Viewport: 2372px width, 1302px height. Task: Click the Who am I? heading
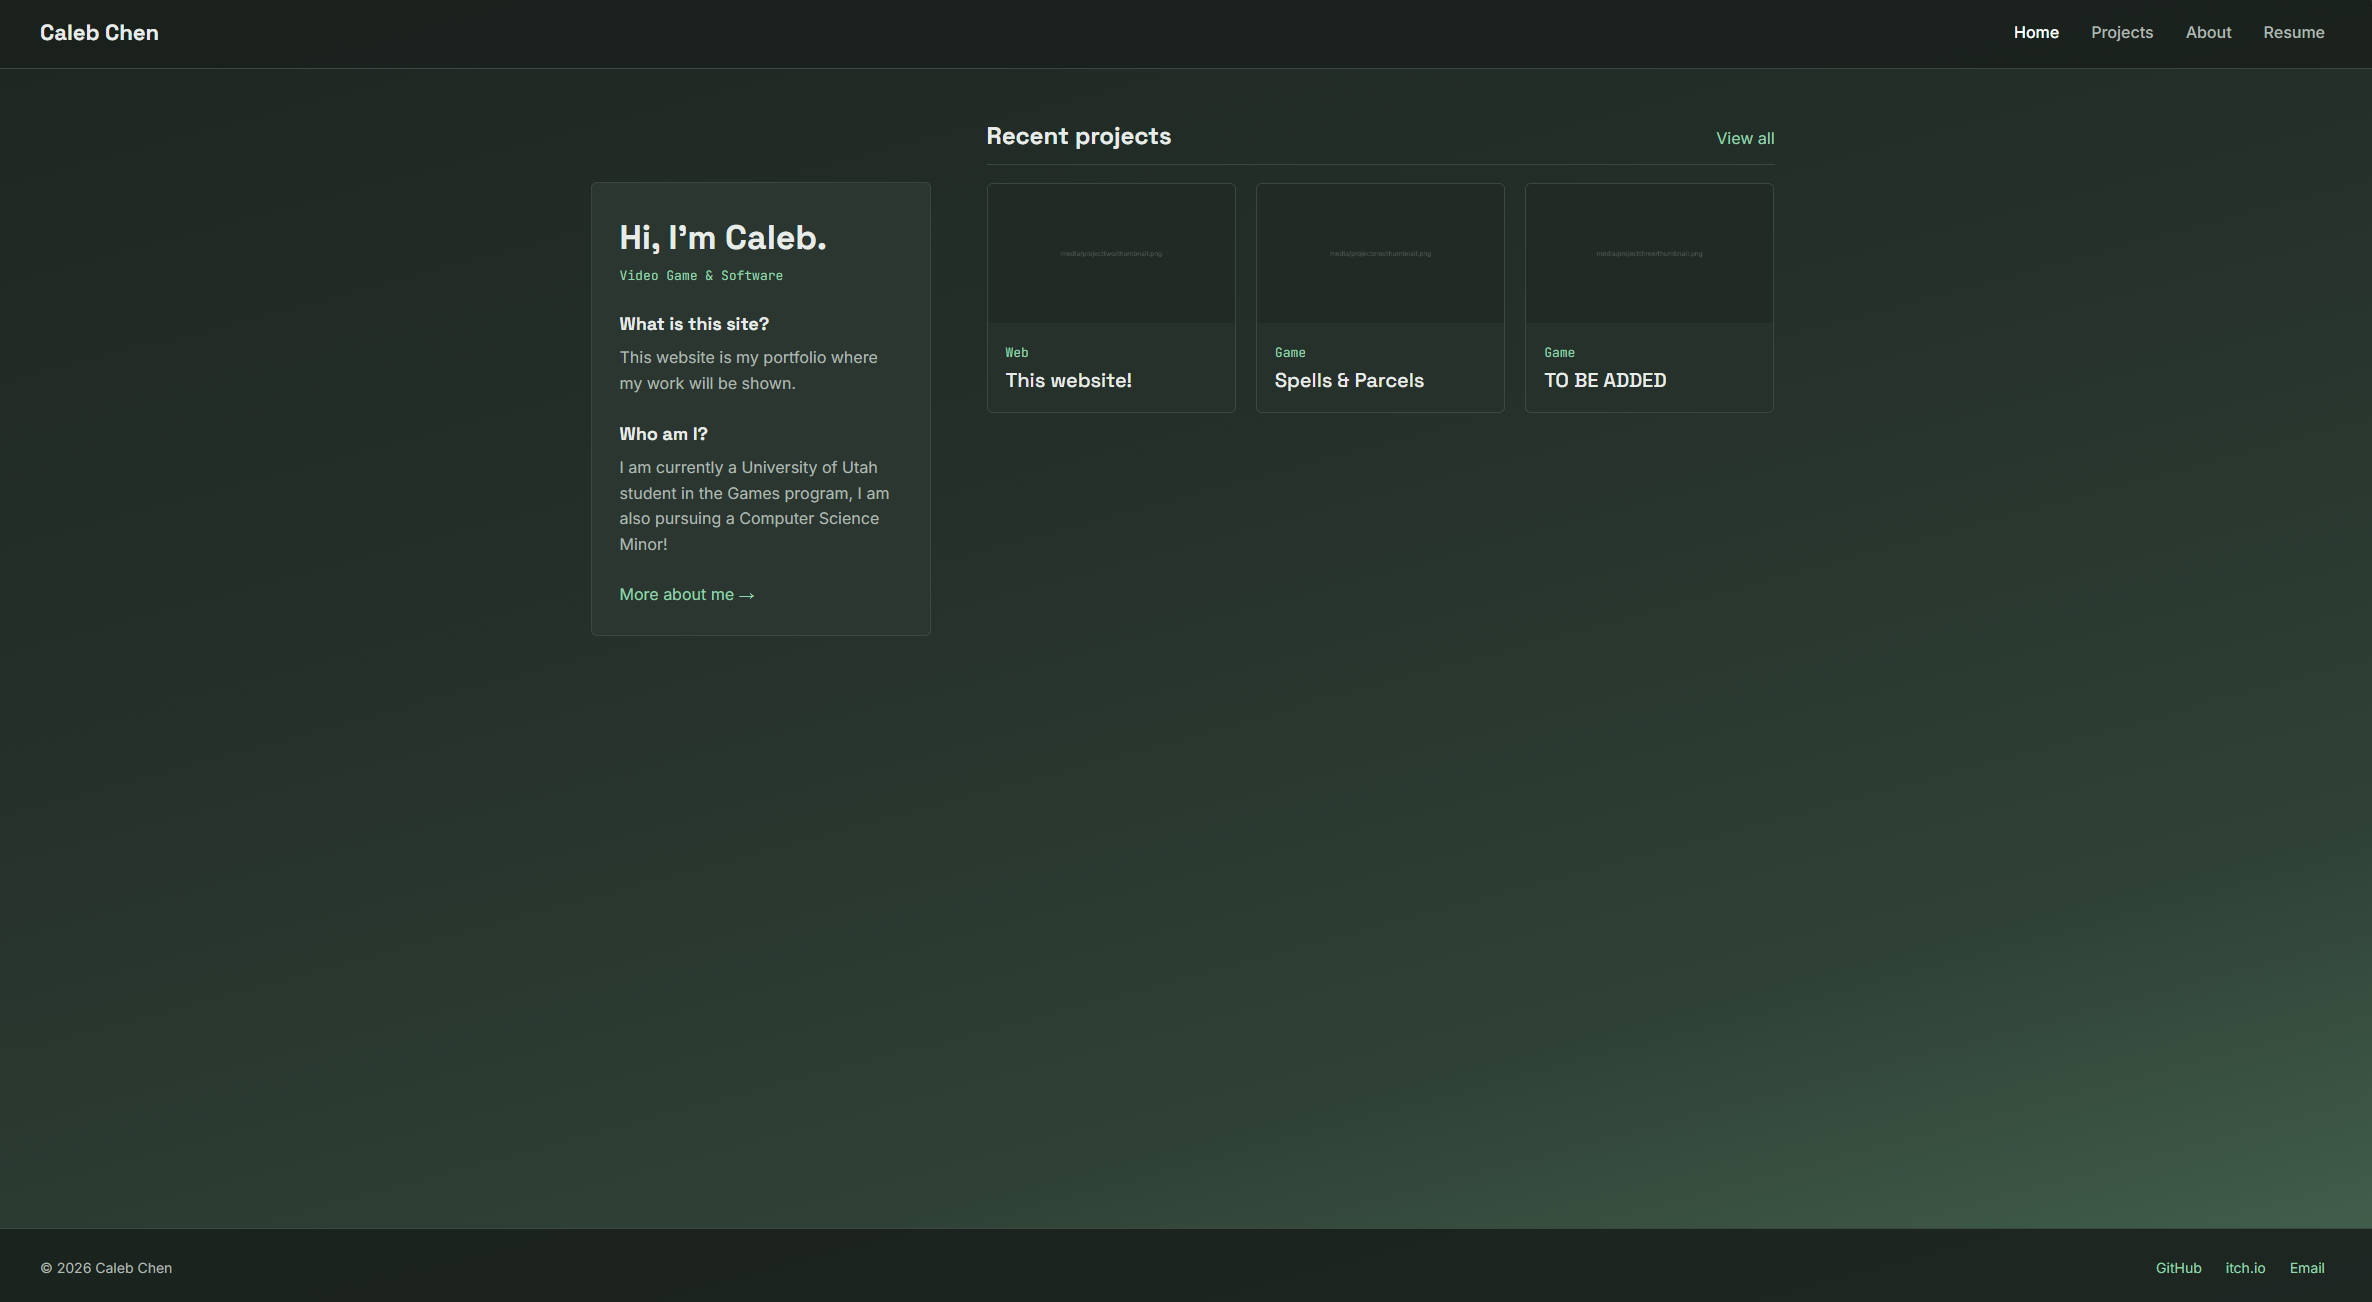[663, 434]
